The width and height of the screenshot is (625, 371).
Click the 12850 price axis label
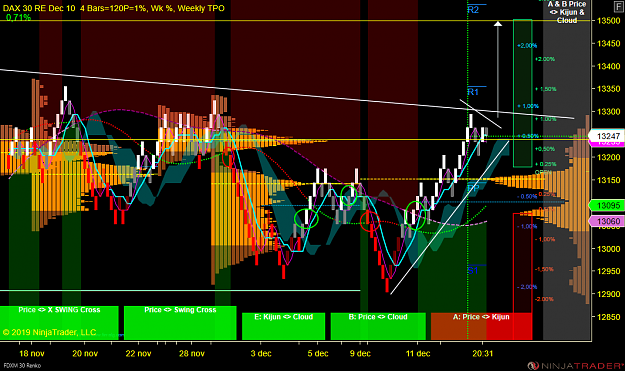click(x=609, y=317)
